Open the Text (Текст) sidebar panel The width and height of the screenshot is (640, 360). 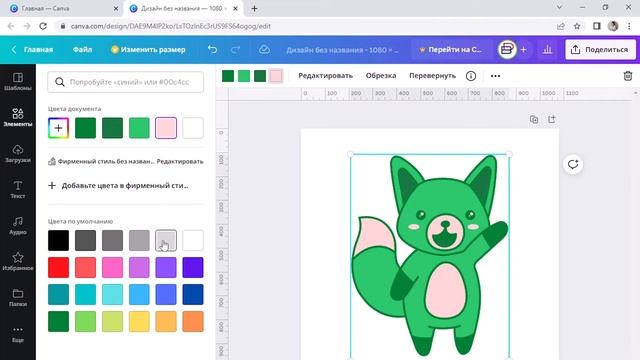18,190
